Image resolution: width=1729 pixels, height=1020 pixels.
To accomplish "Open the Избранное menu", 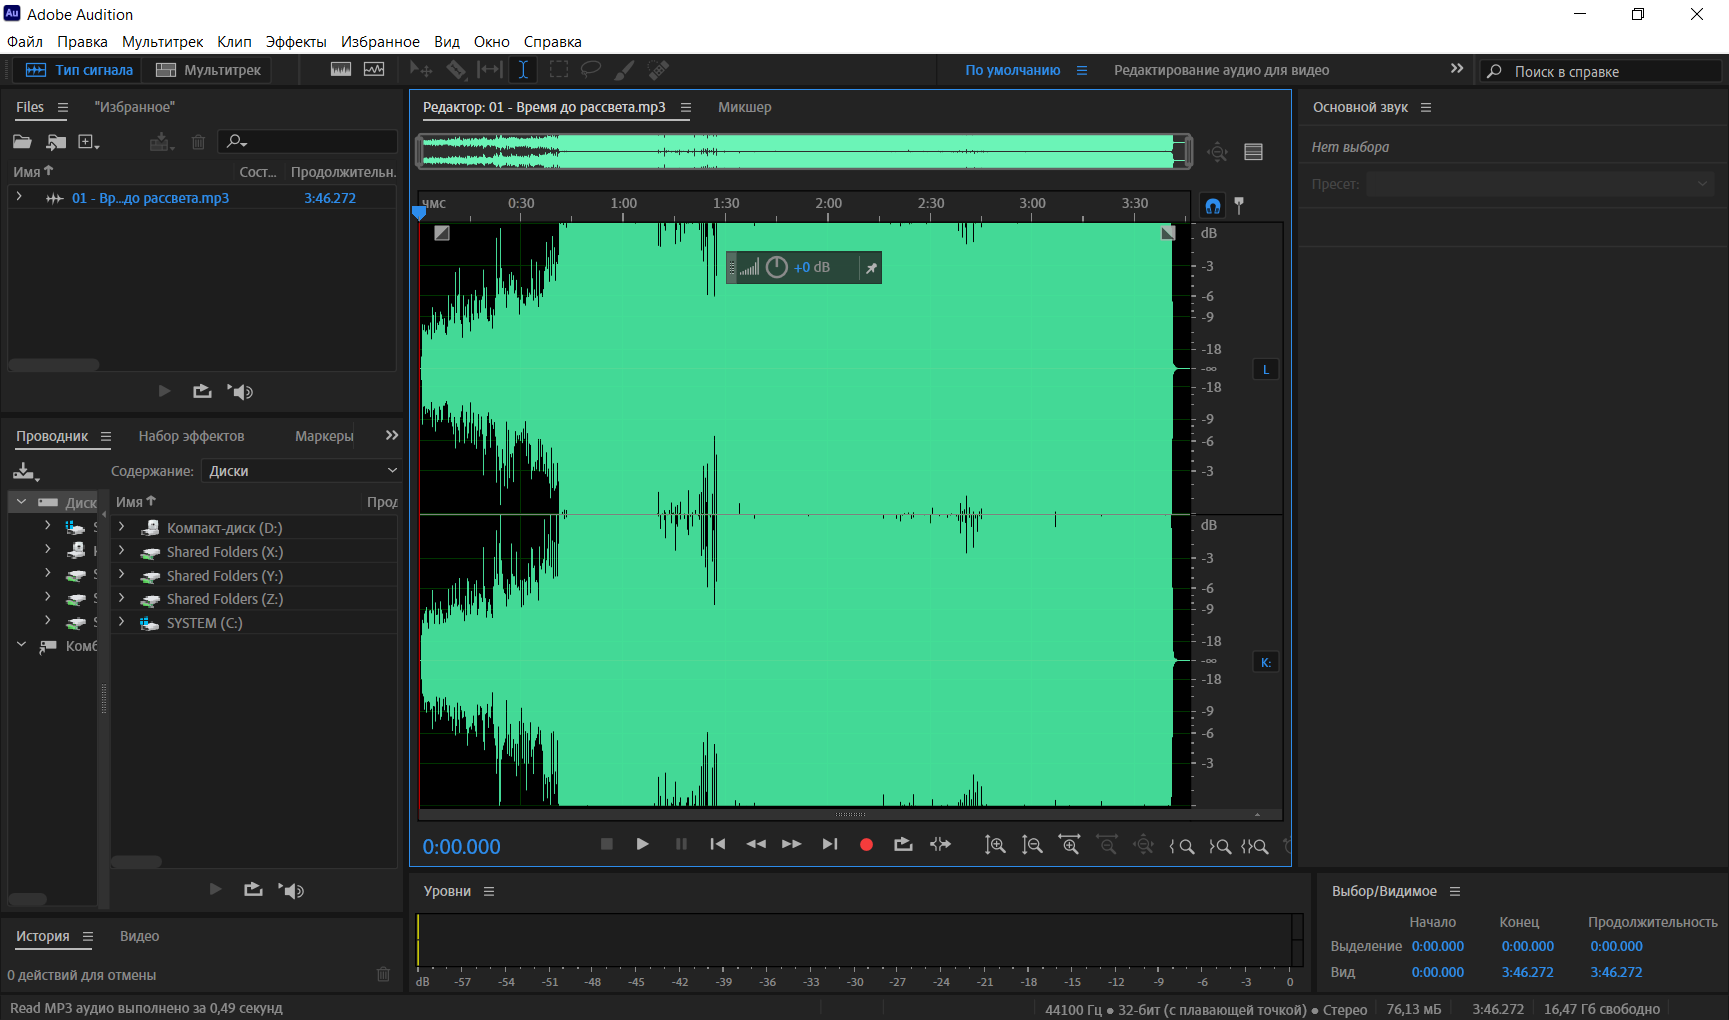I will pos(380,42).
